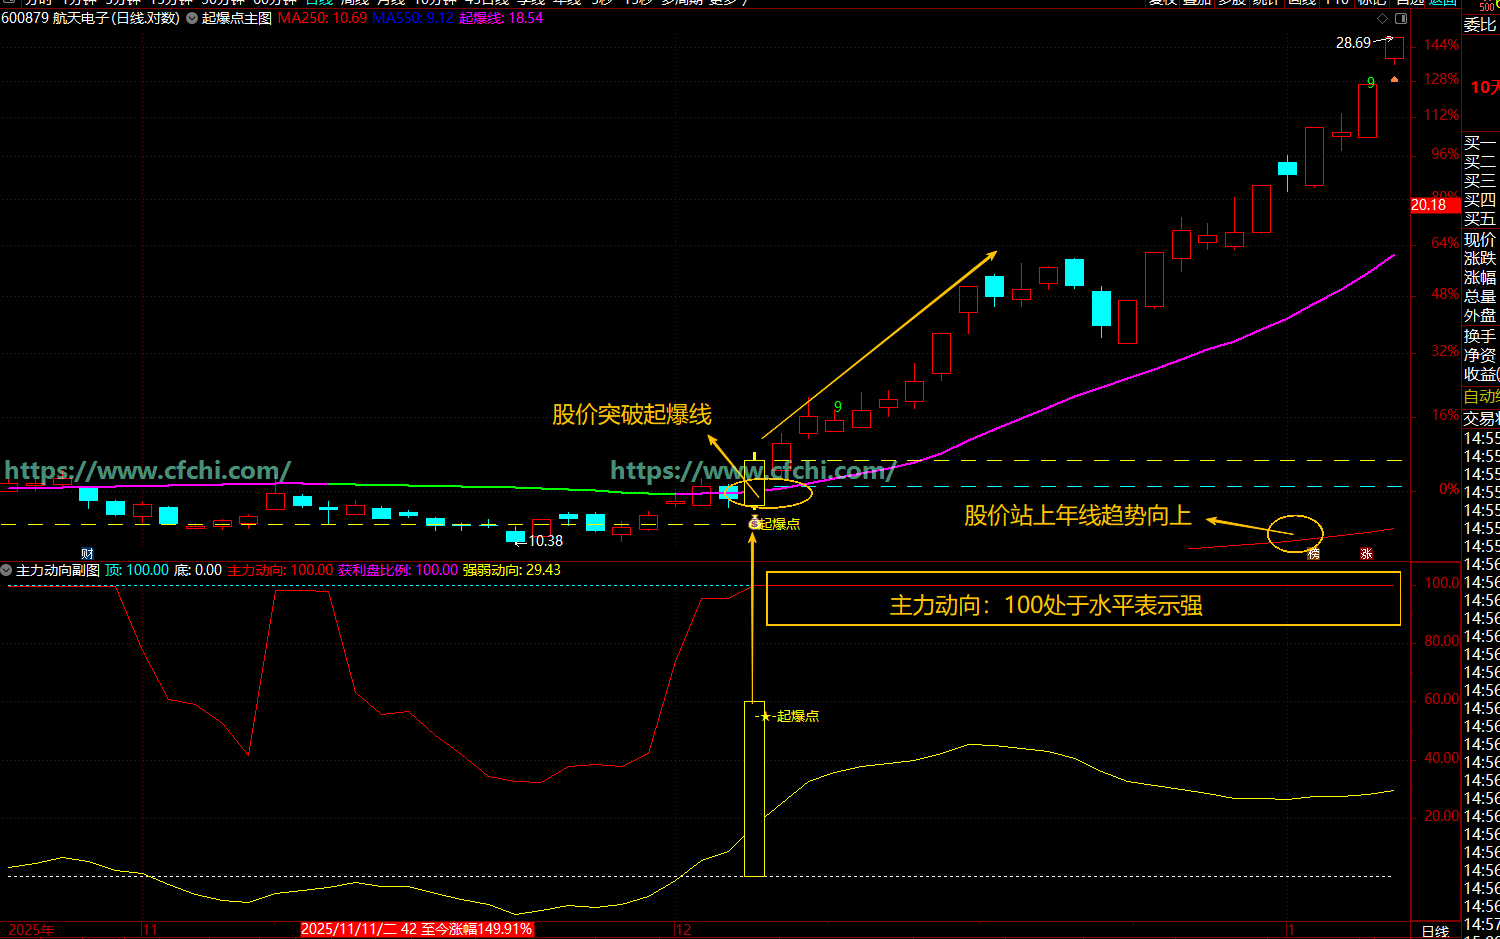Select the 600879 航天电子 stock title
1500x939 pixels.
(x=91, y=18)
